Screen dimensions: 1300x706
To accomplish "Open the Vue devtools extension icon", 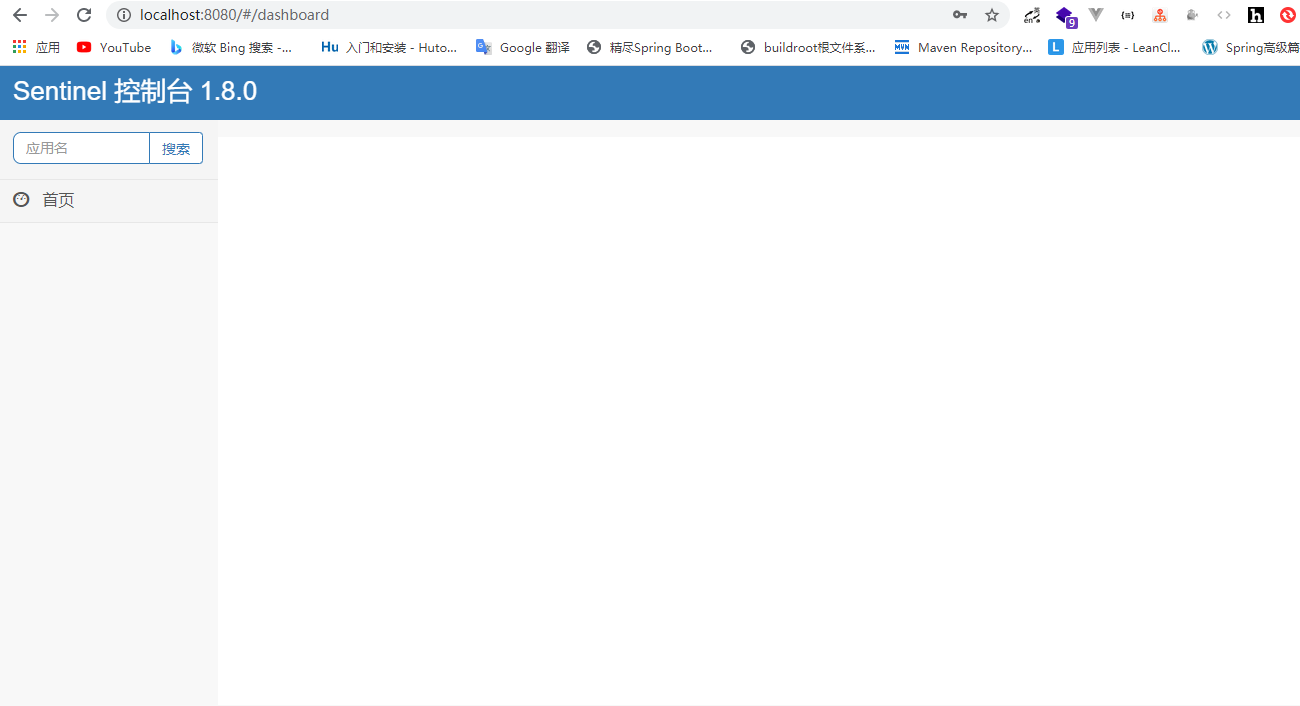I will pyautogui.click(x=1096, y=15).
